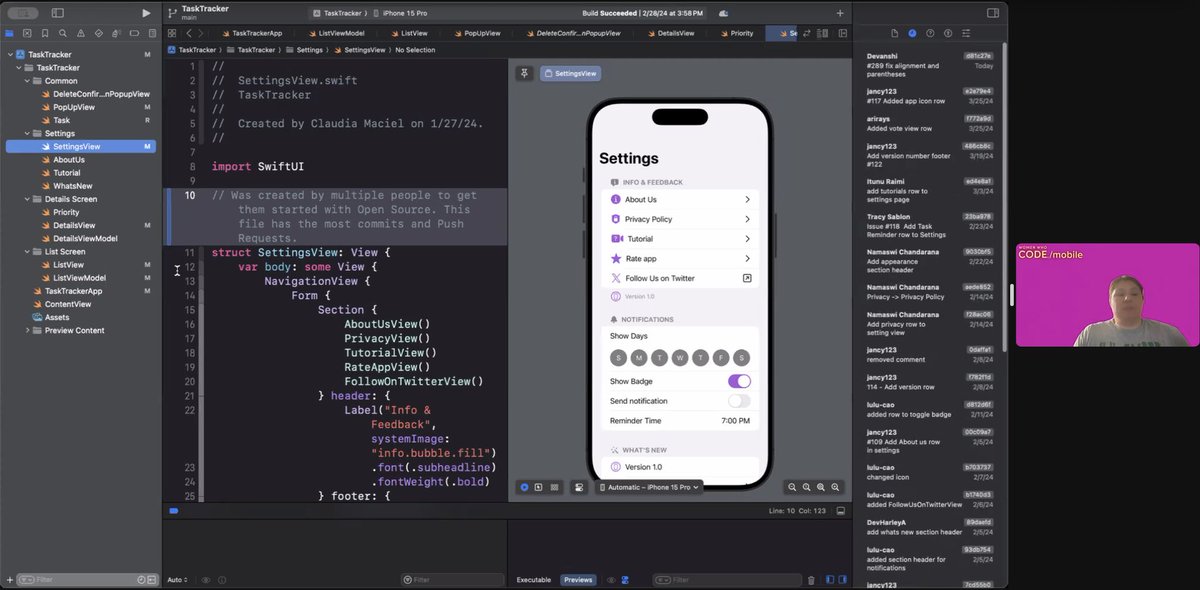
Task: Open the test navigator diamond icon
Action: [x=98, y=33]
